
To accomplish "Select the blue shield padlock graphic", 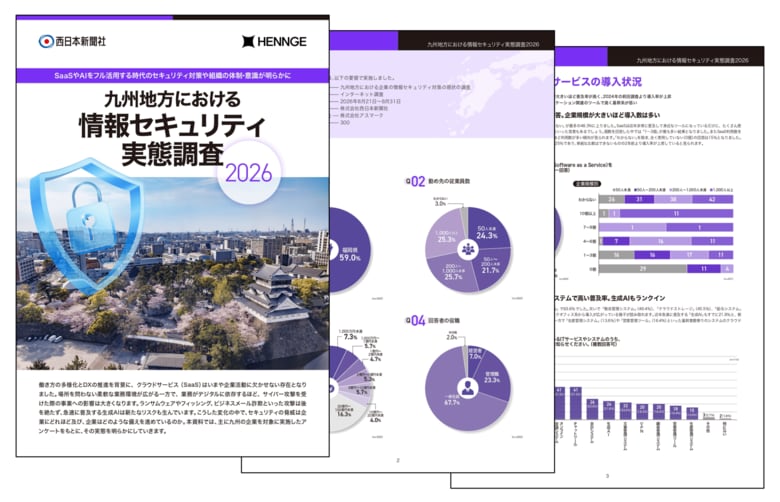I will (x=86, y=225).
